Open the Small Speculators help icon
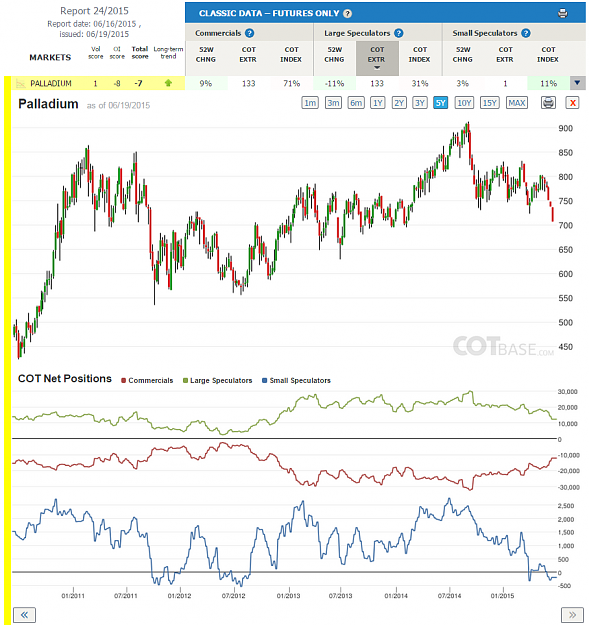 pyautogui.click(x=526, y=33)
